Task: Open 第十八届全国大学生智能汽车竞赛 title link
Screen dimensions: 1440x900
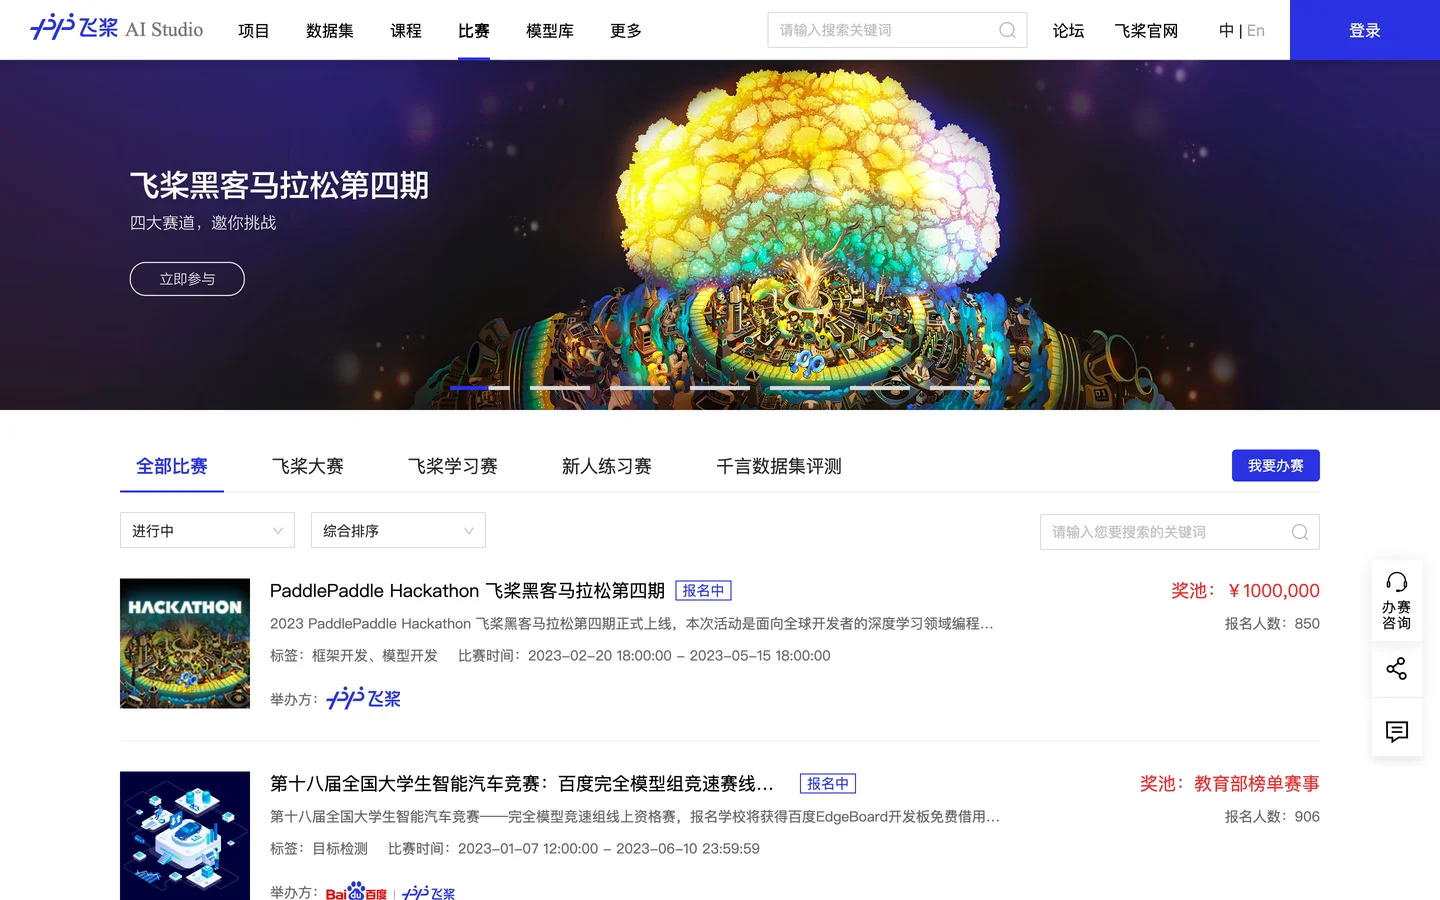Action: pyautogui.click(x=522, y=784)
